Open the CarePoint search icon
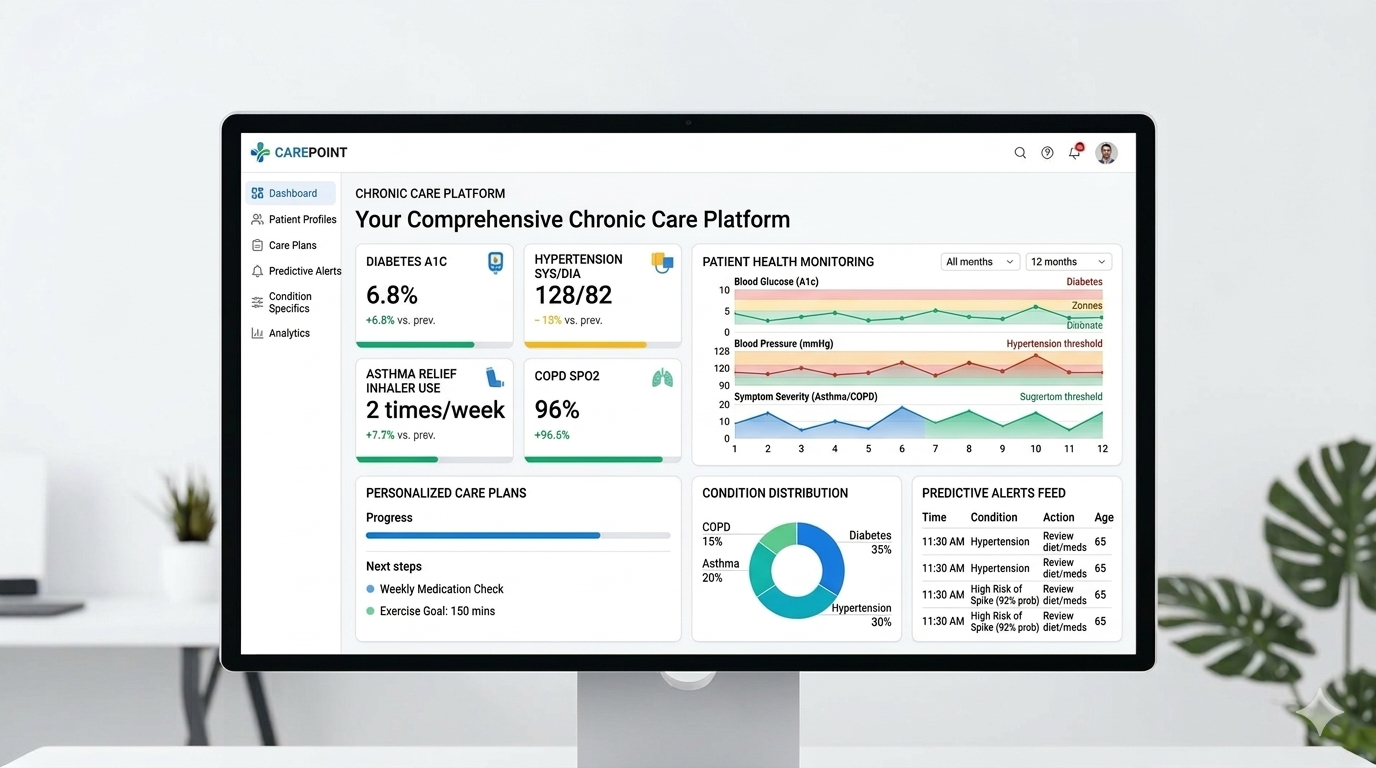Viewport: 1376px width, 768px height. tap(1020, 152)
